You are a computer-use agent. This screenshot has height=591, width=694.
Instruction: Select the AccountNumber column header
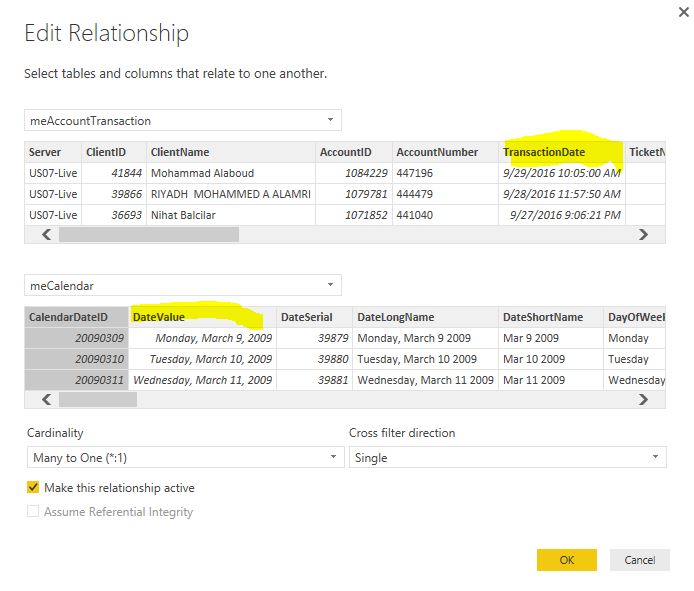pyautogui.click(x=445, y=152)
